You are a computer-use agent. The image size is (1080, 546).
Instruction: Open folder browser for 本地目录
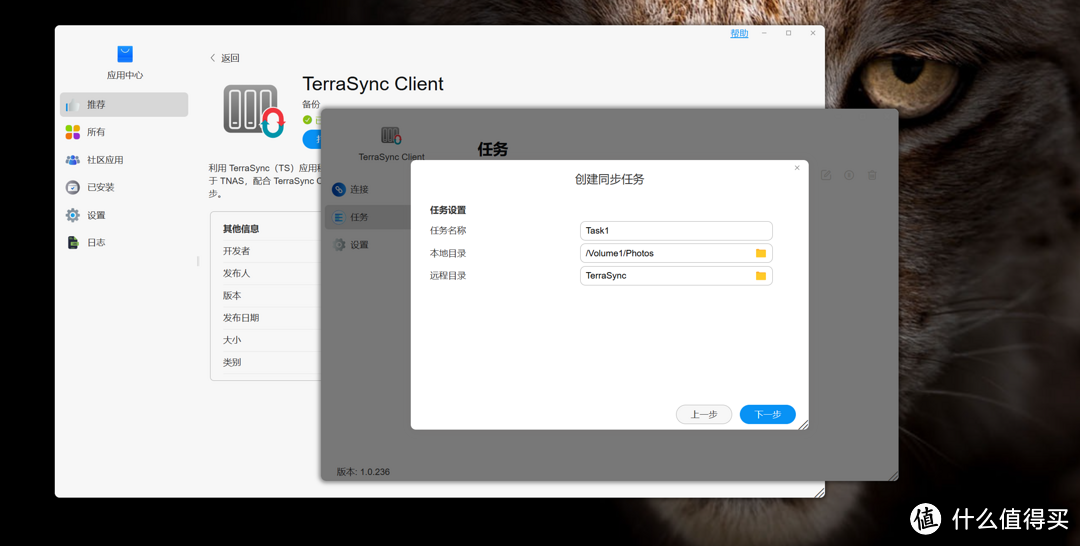point(760,253)
